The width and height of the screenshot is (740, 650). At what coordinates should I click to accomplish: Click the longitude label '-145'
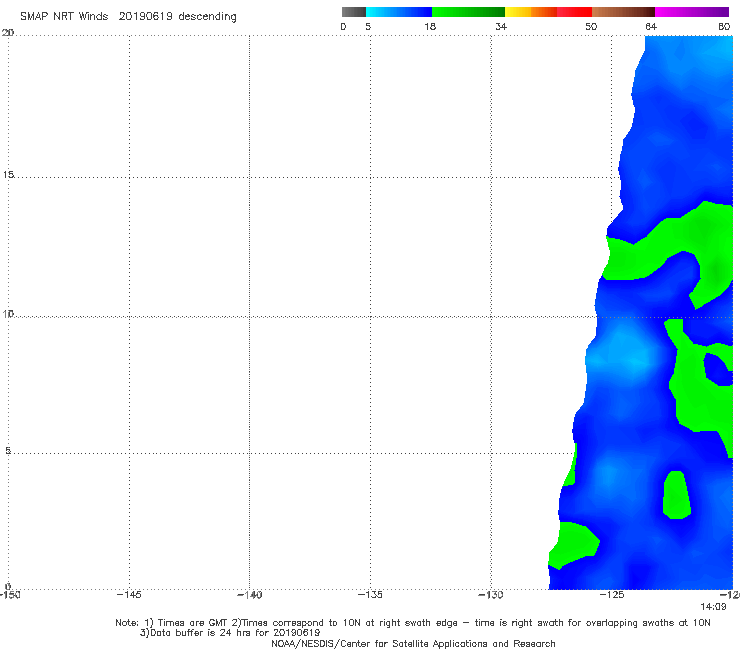click(x=129, y=595)
